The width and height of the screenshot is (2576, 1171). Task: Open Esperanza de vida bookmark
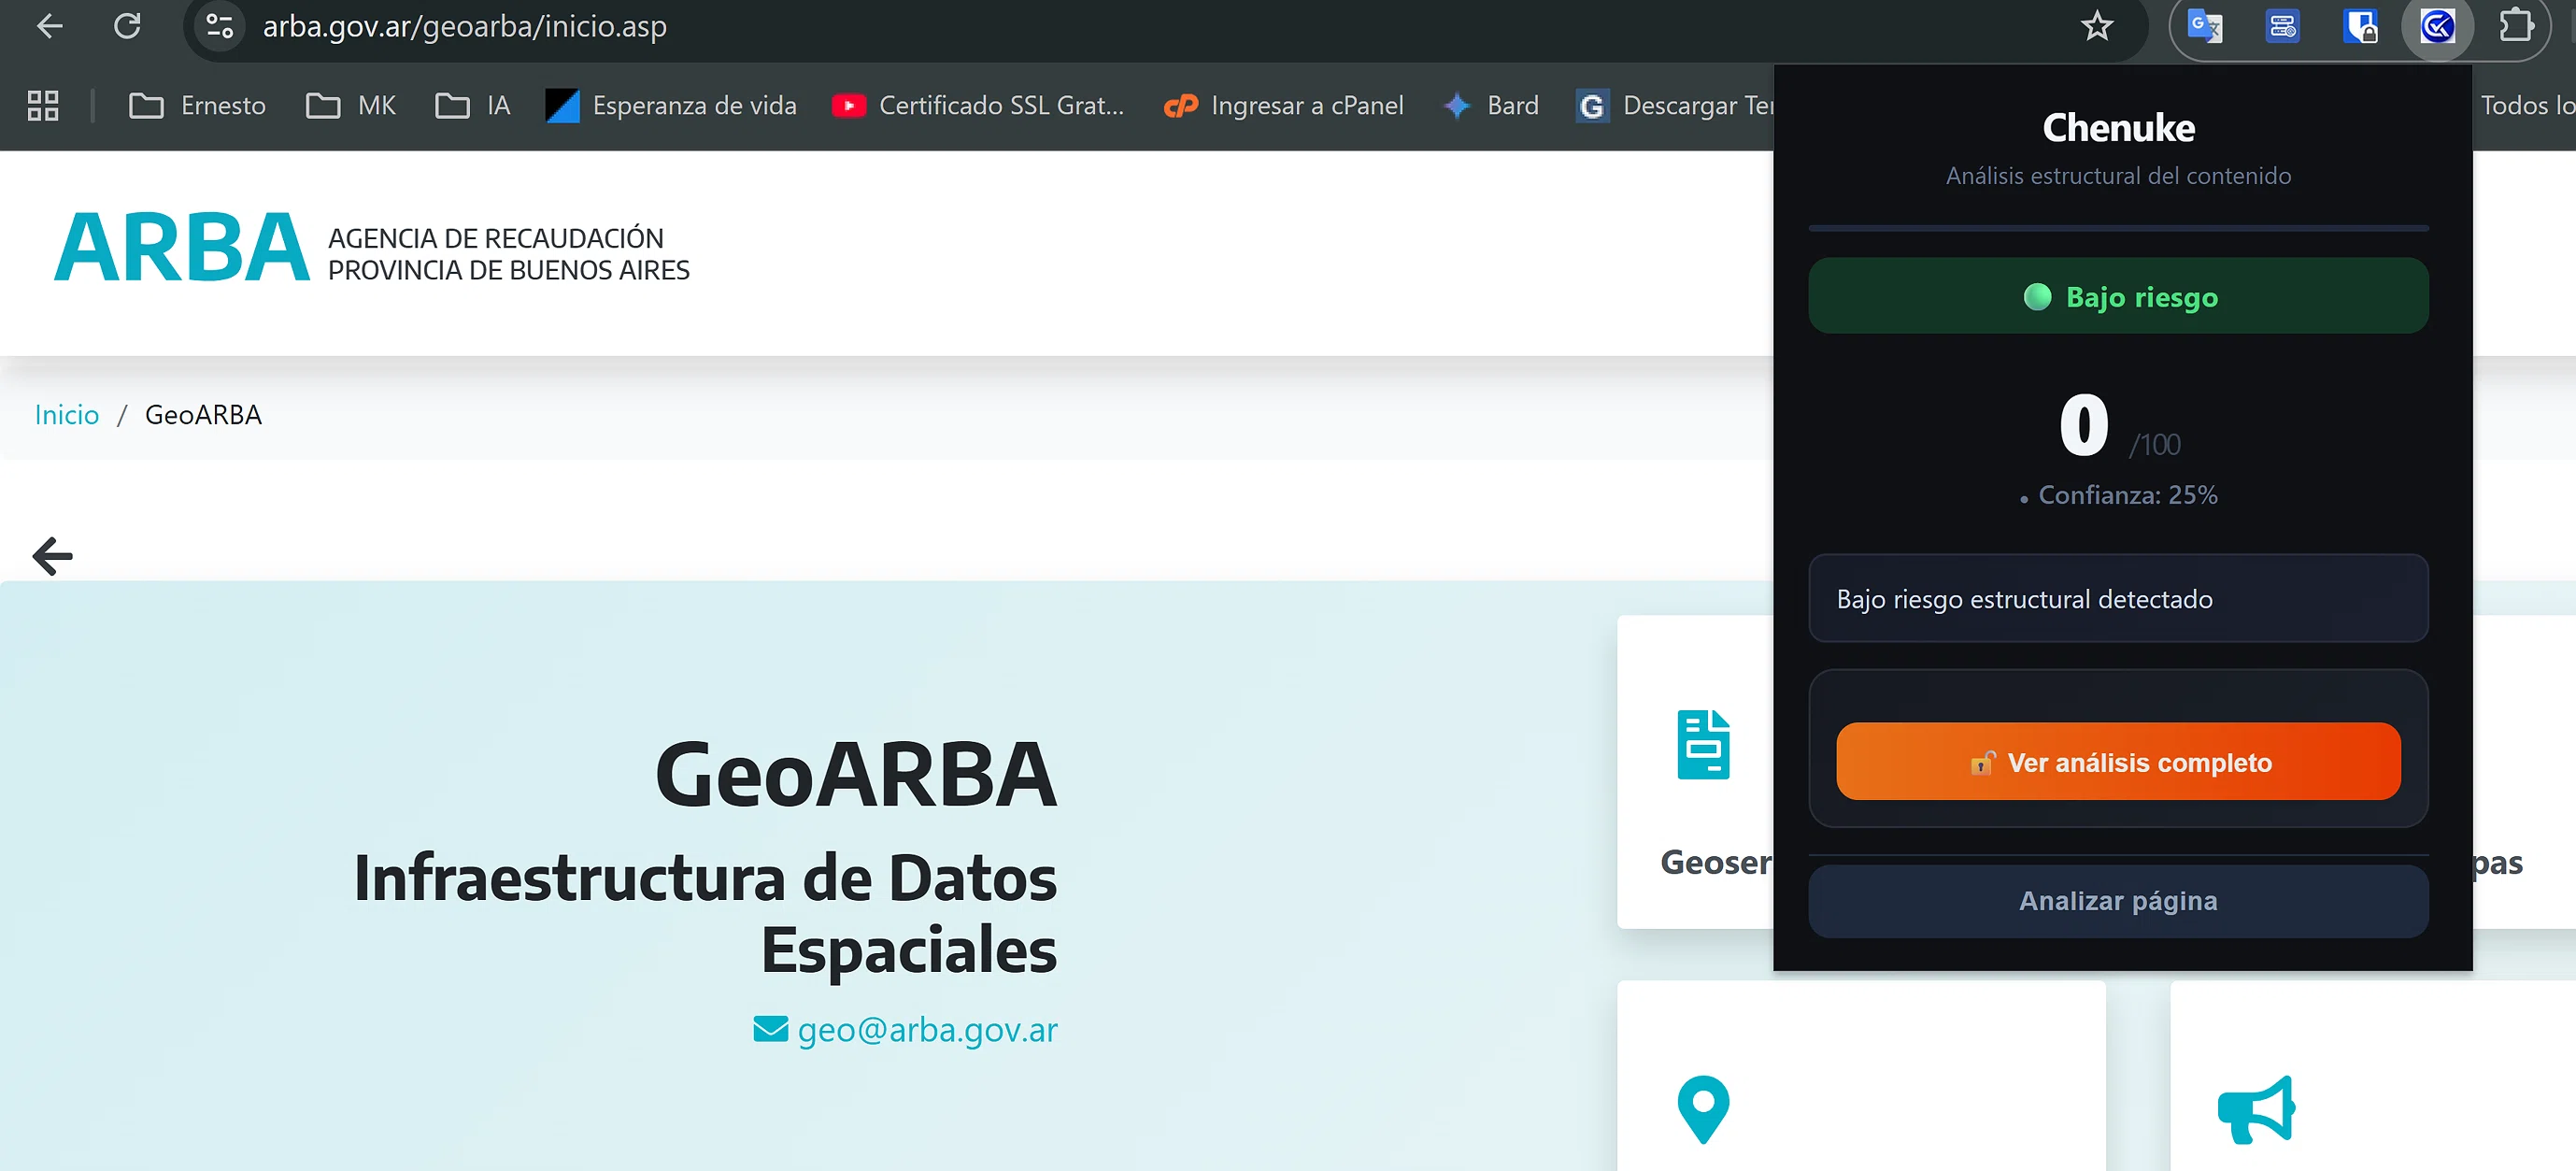point(670,105)
